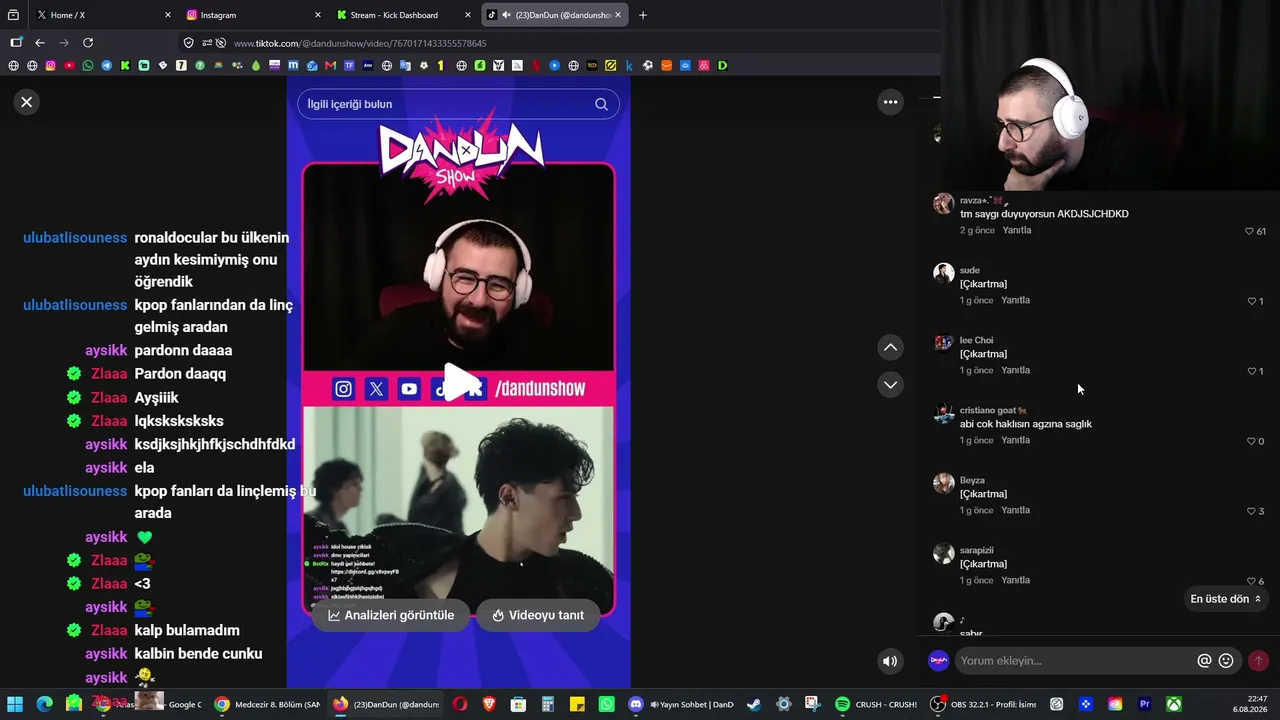
Task: Like lee Choi's comment
Action: pyautogui.click(x=1252, y=371)
